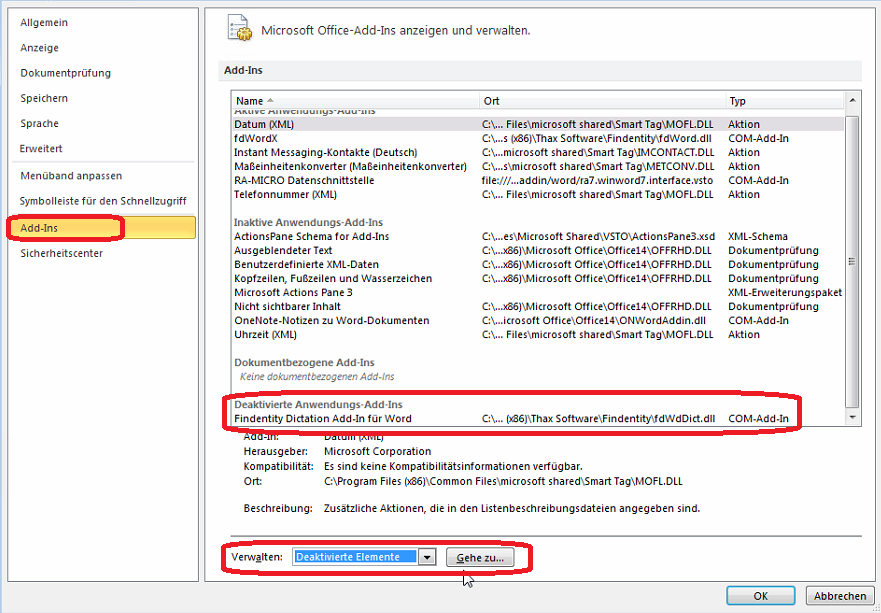This screenshot has width=881, height=613.
Task: Click the Ort path value MOFL.DLL details
Action: [x=503, y=482]
